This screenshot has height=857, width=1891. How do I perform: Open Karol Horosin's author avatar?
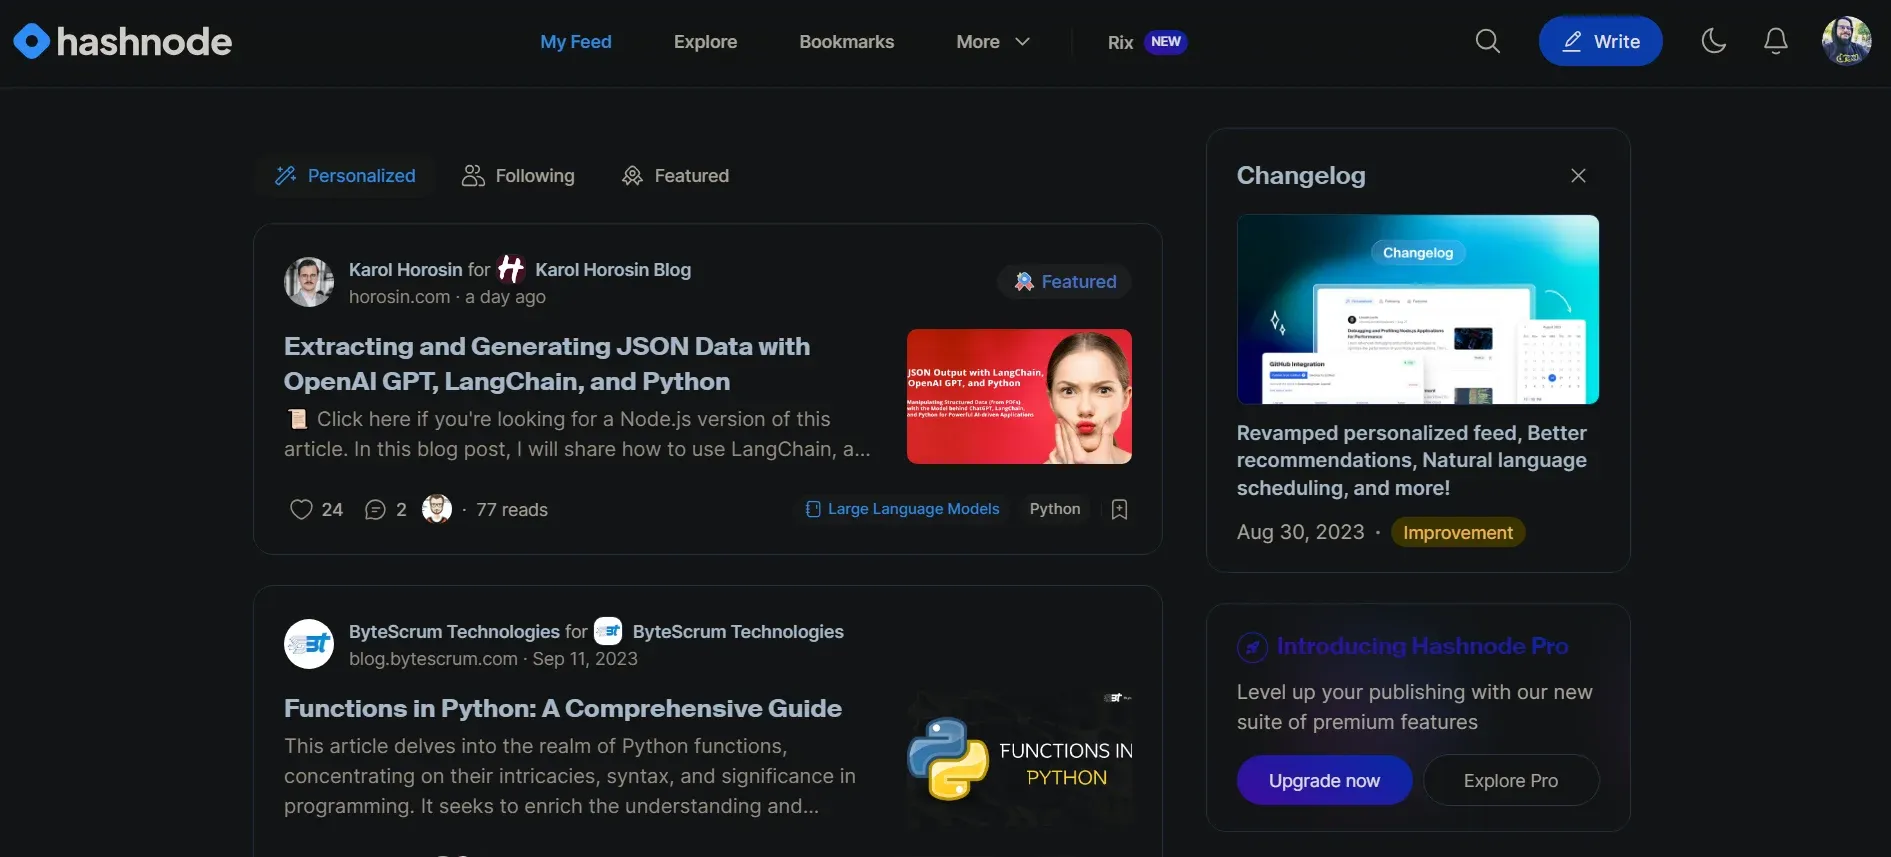(x=309, y=282)
